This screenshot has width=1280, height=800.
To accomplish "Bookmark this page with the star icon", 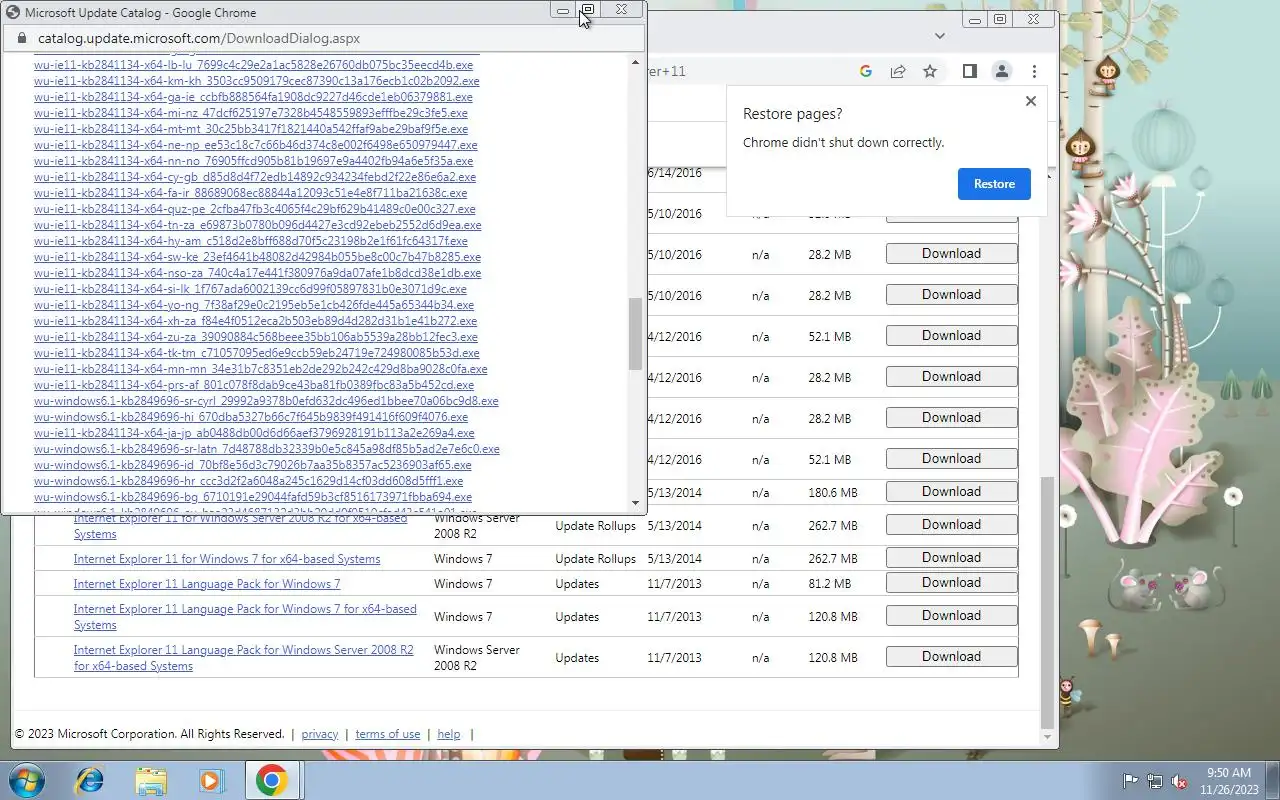I will coord(930,71).
